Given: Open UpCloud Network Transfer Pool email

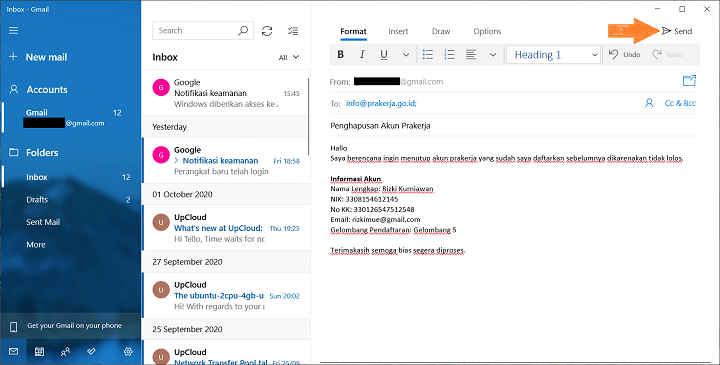Looking at the screenshot, I should click(x=226, y=353).
